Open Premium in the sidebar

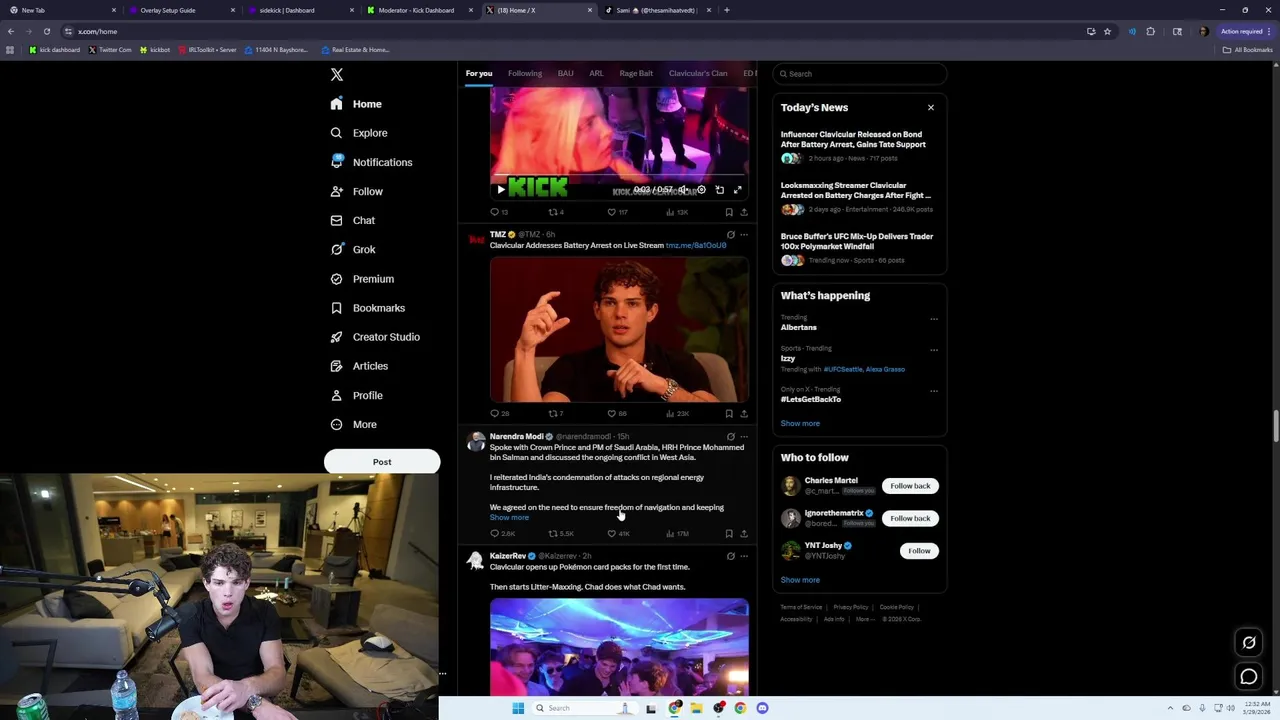[x=361, y=279]
